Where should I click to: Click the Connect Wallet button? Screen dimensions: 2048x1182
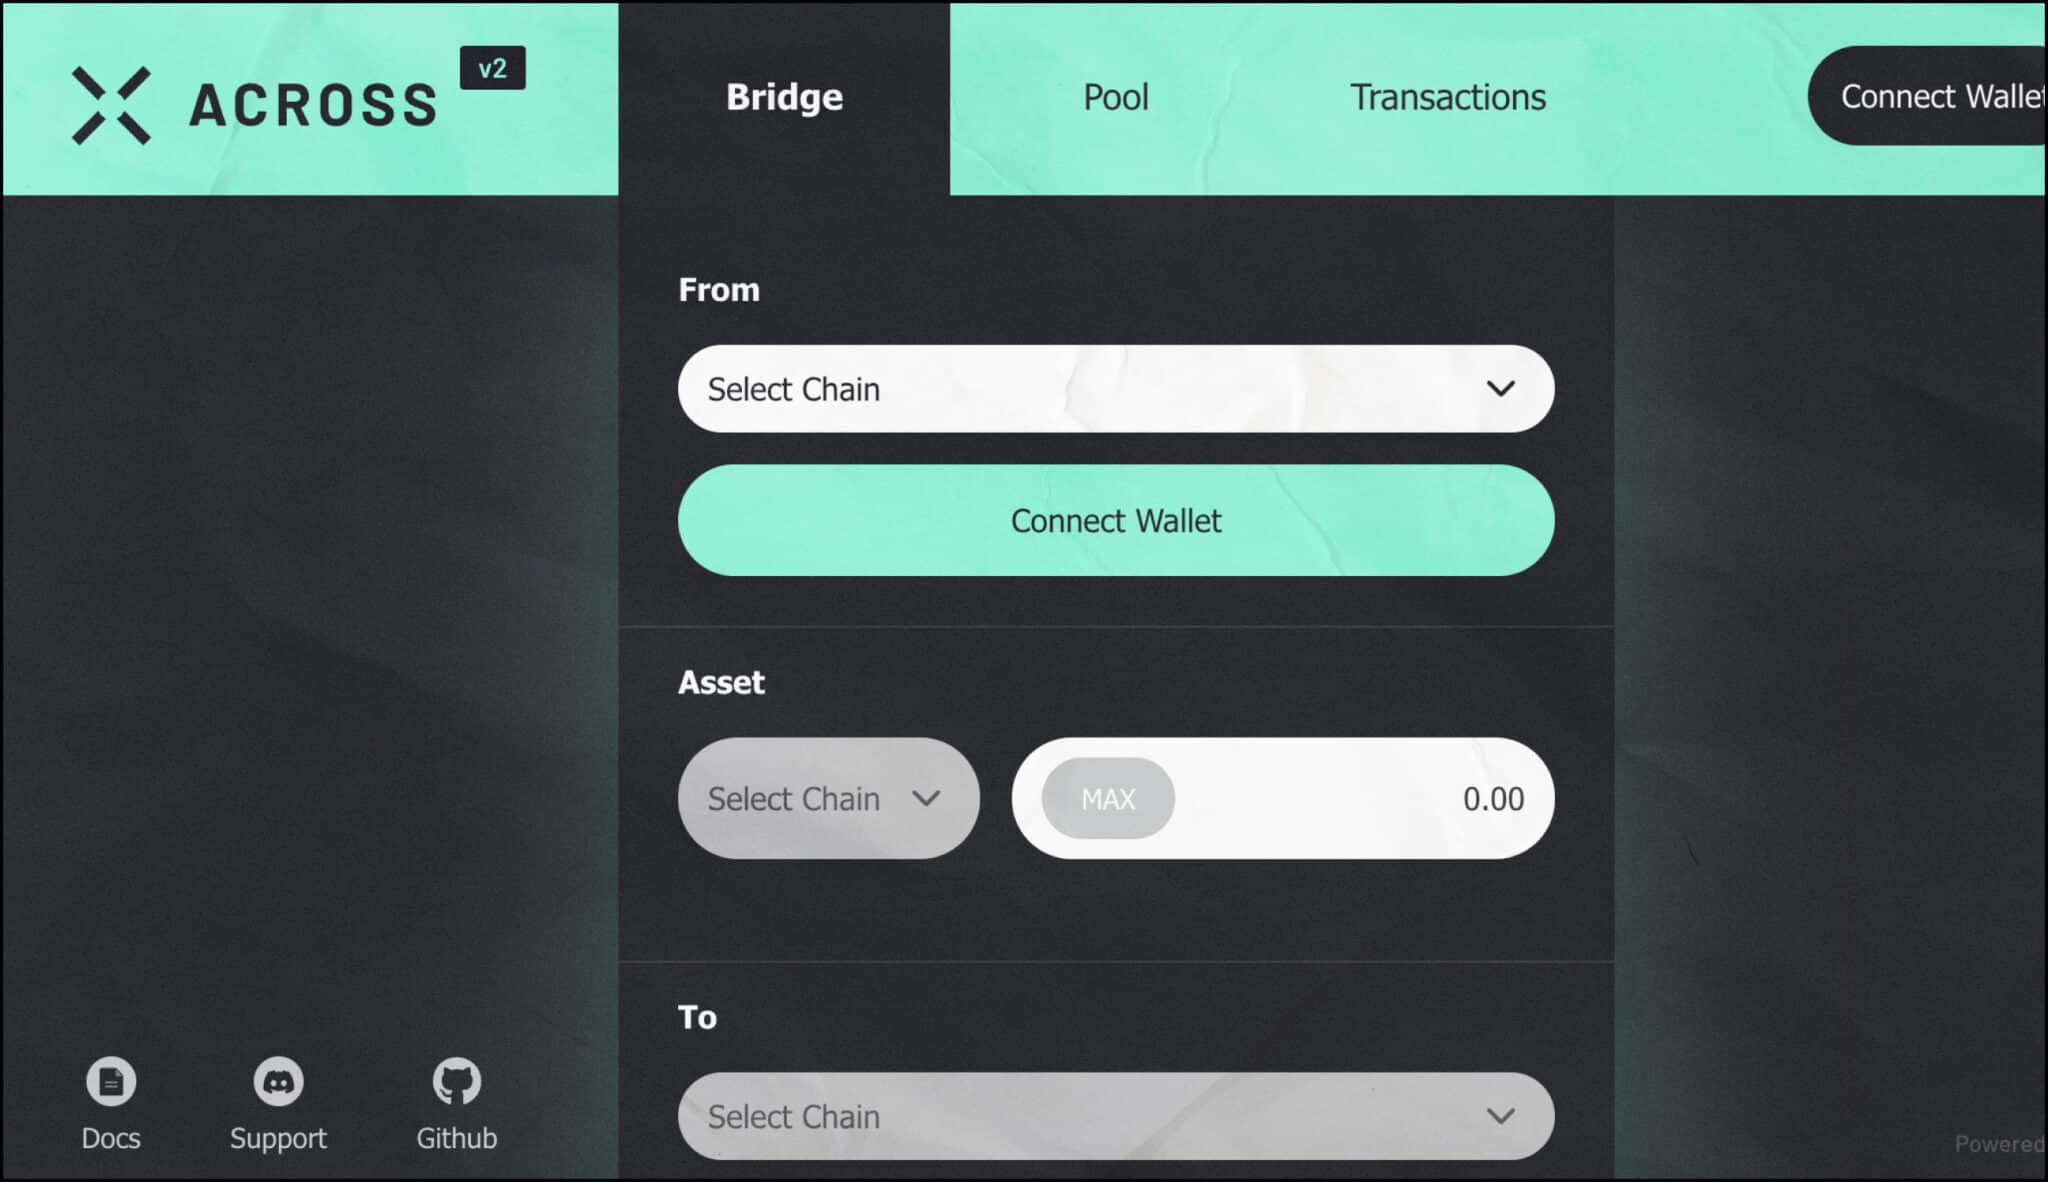[x=1114, y=521]
